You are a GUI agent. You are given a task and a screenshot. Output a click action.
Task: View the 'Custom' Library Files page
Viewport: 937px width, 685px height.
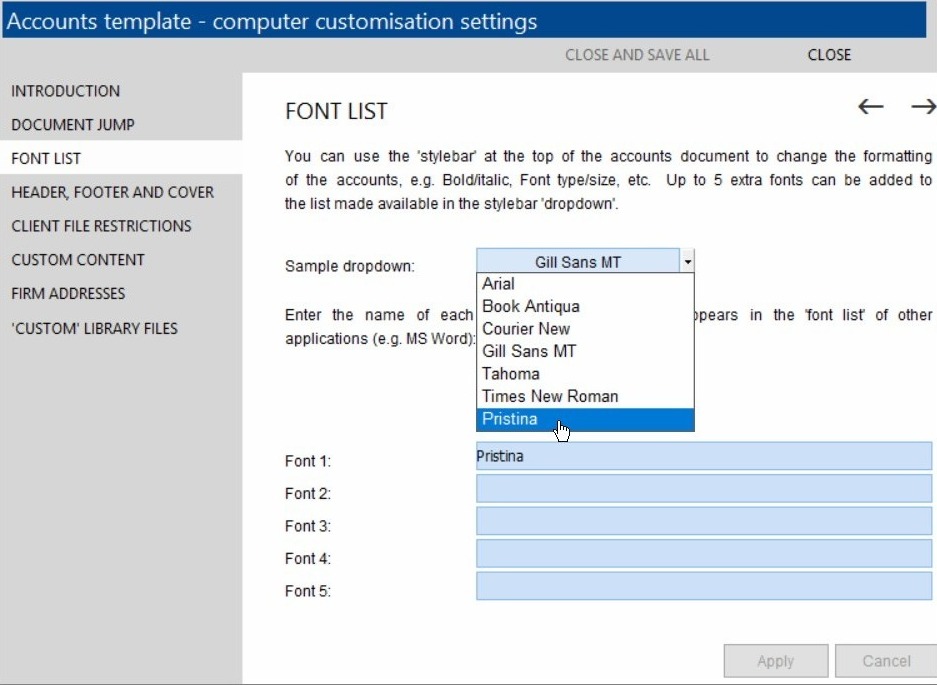[94, 326]
